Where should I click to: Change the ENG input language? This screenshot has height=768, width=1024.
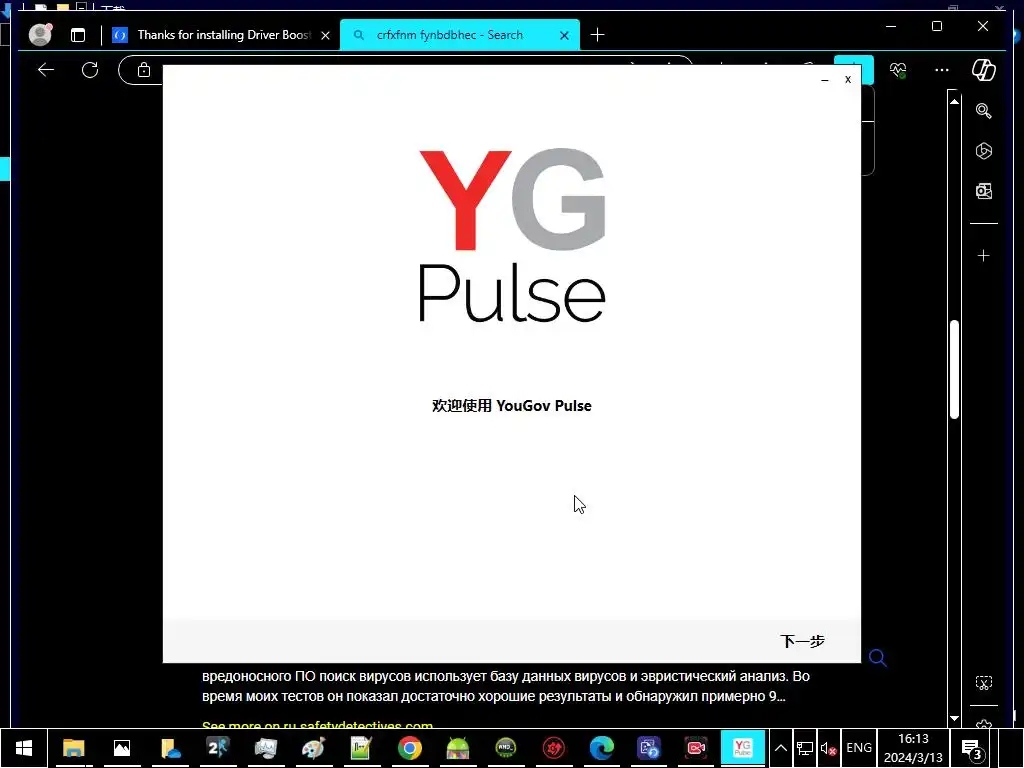(859, 748)
